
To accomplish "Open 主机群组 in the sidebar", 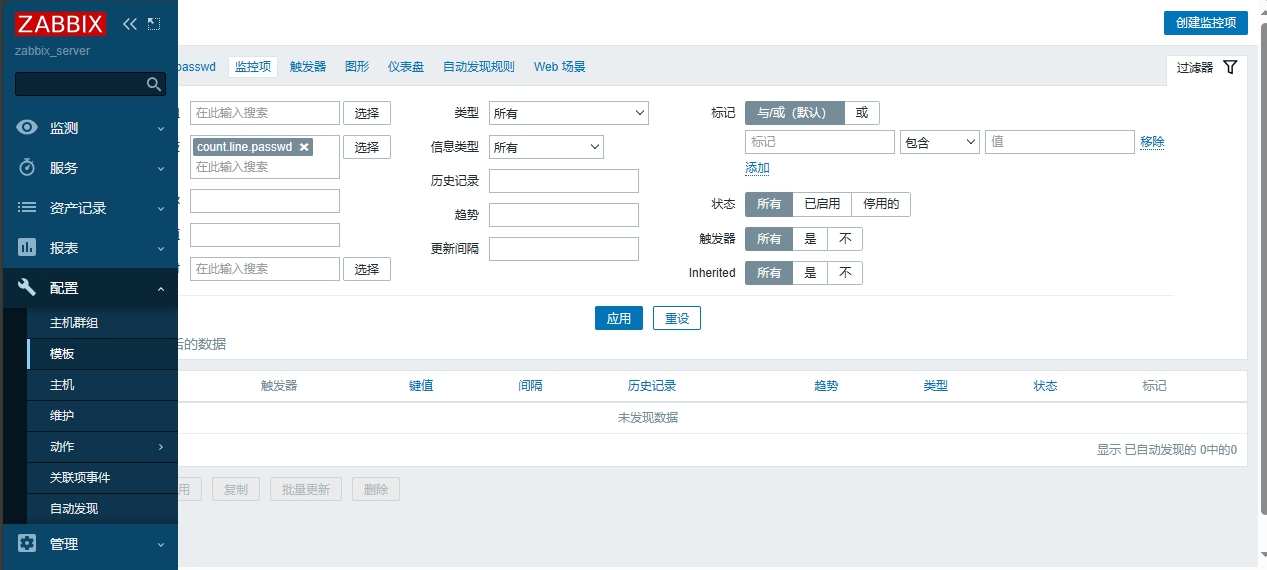I will [x=74, y=323].
